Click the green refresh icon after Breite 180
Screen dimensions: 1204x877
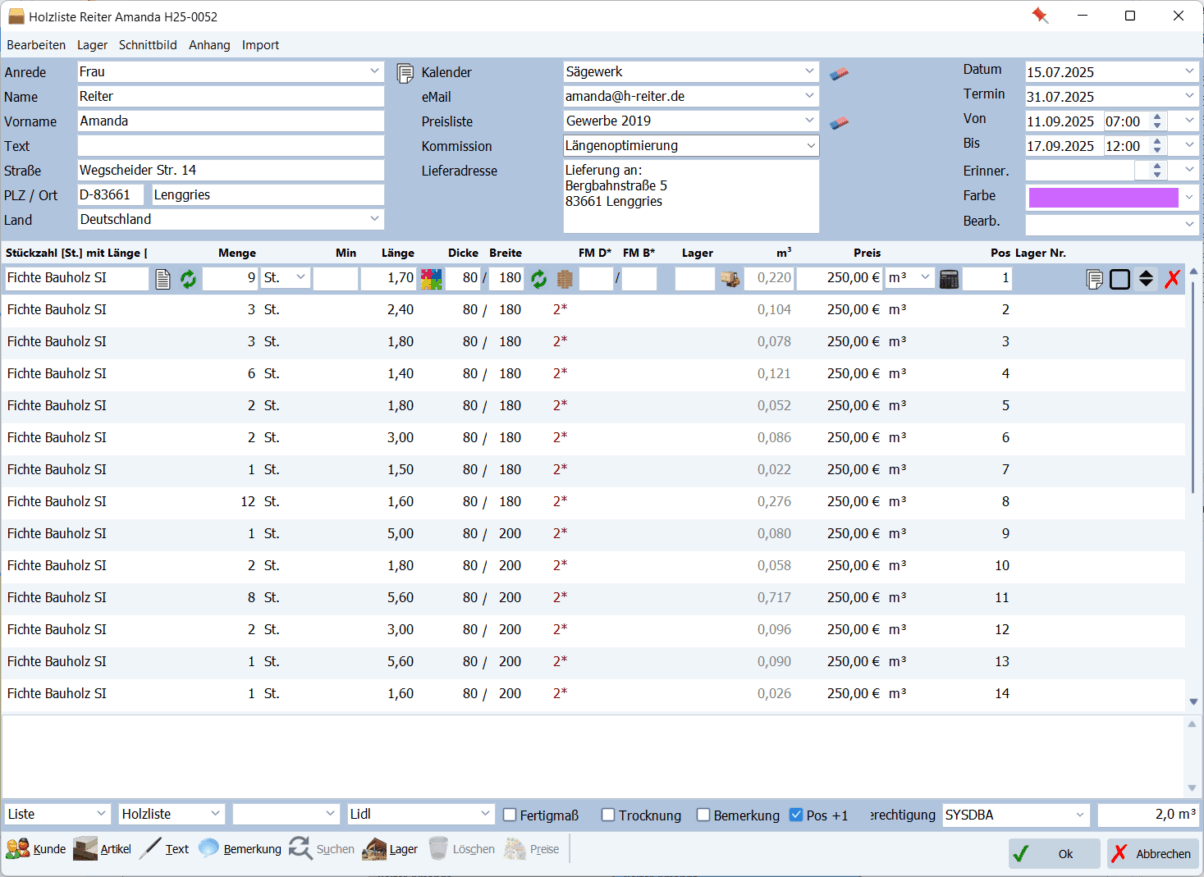point(539,279)
